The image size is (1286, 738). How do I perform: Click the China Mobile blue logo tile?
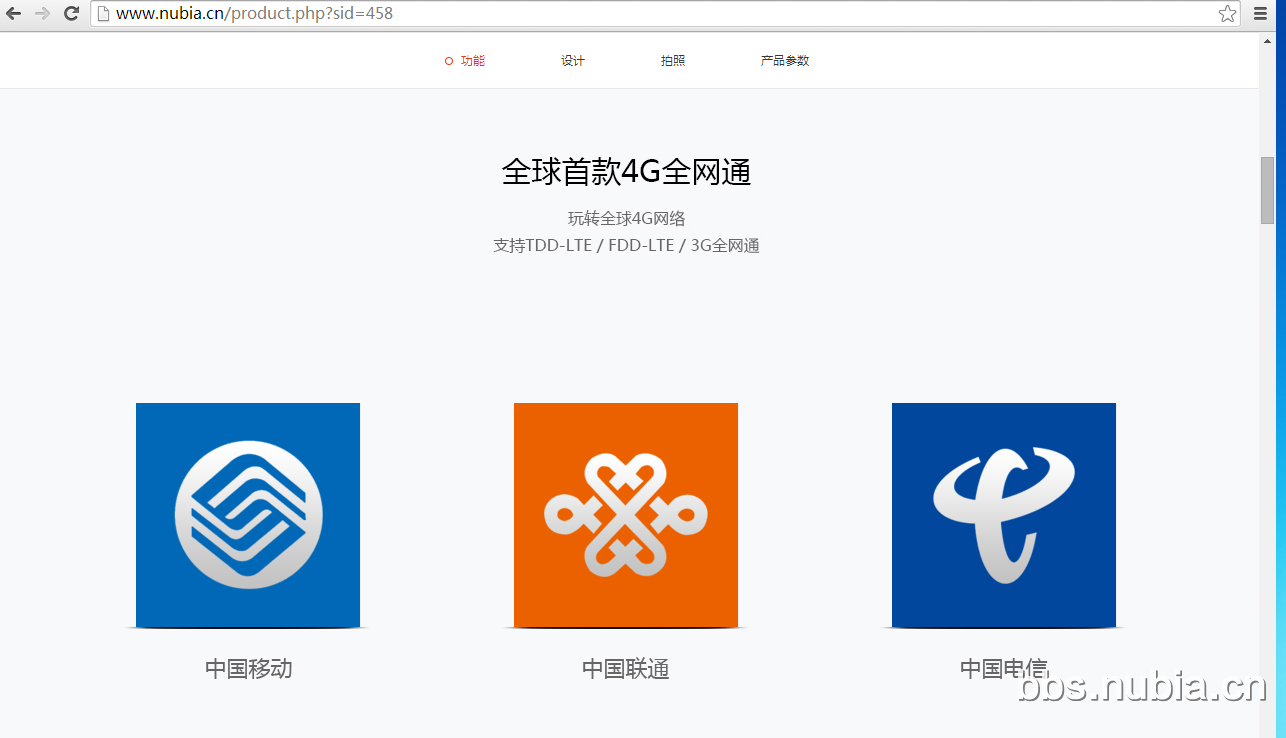[x=248, y=515]
